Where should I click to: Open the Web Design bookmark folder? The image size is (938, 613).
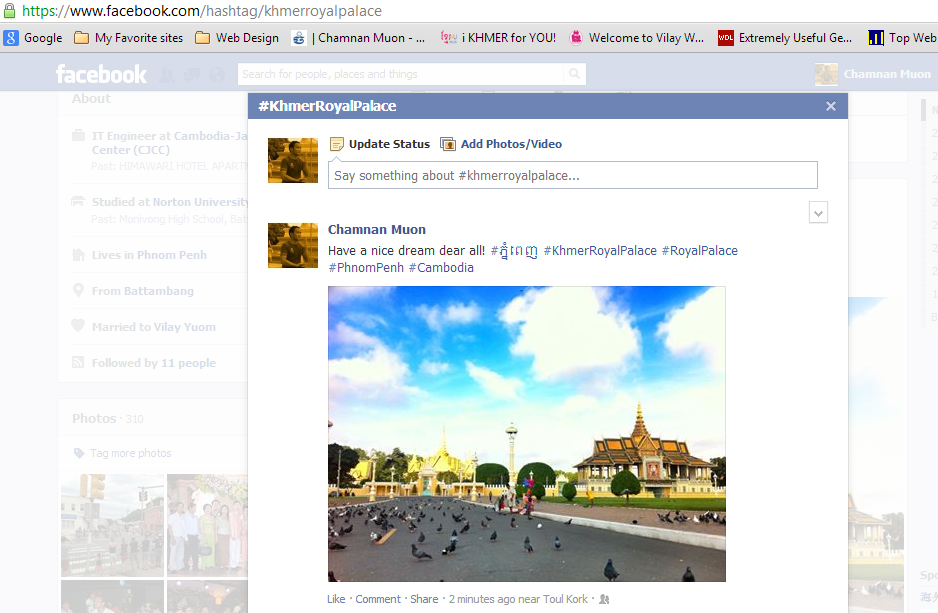click(x=237, y=38)
